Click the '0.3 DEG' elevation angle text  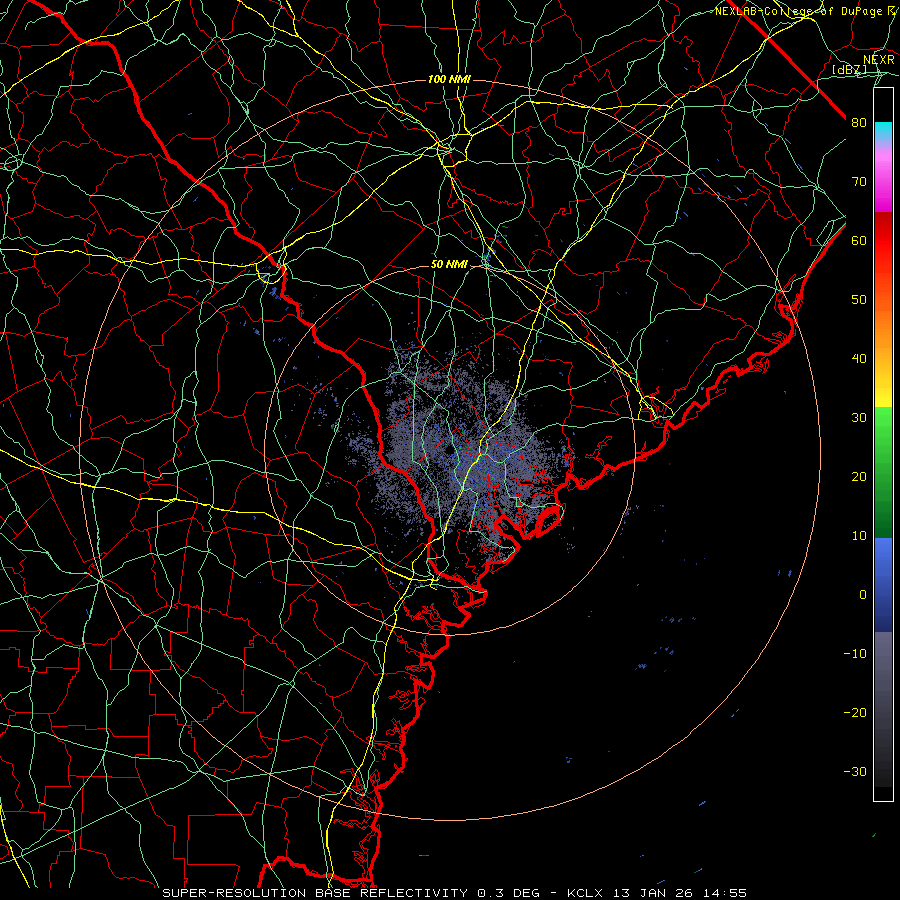coord(509,893)
